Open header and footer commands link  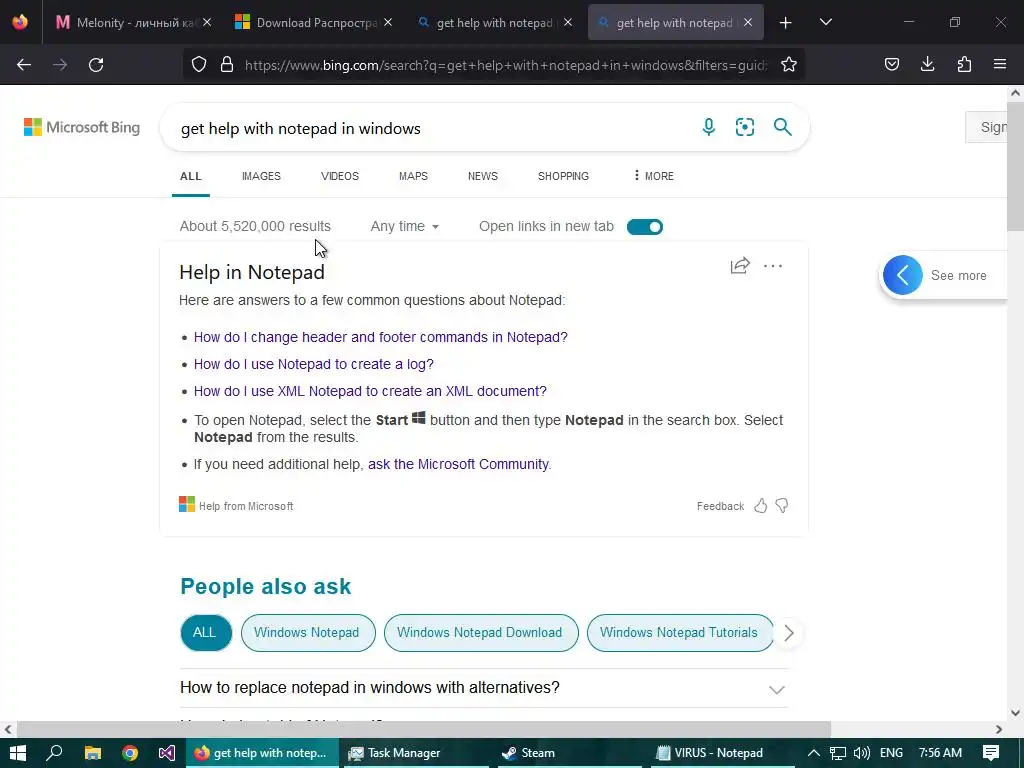[x=381, y=337]
